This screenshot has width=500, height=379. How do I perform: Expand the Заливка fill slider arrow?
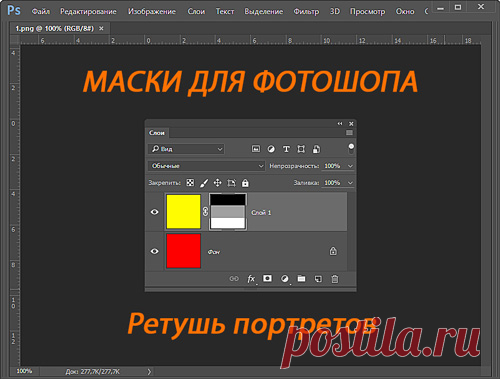click(350, 183)
